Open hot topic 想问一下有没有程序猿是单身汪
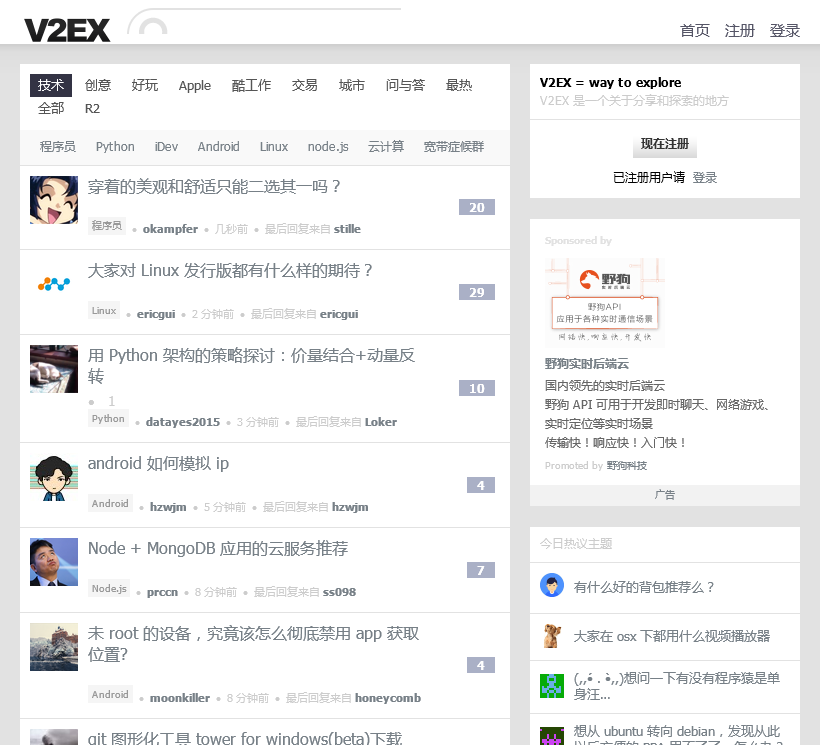The height and width of the screenshot is (745, 820). click(x=677, y=686)
